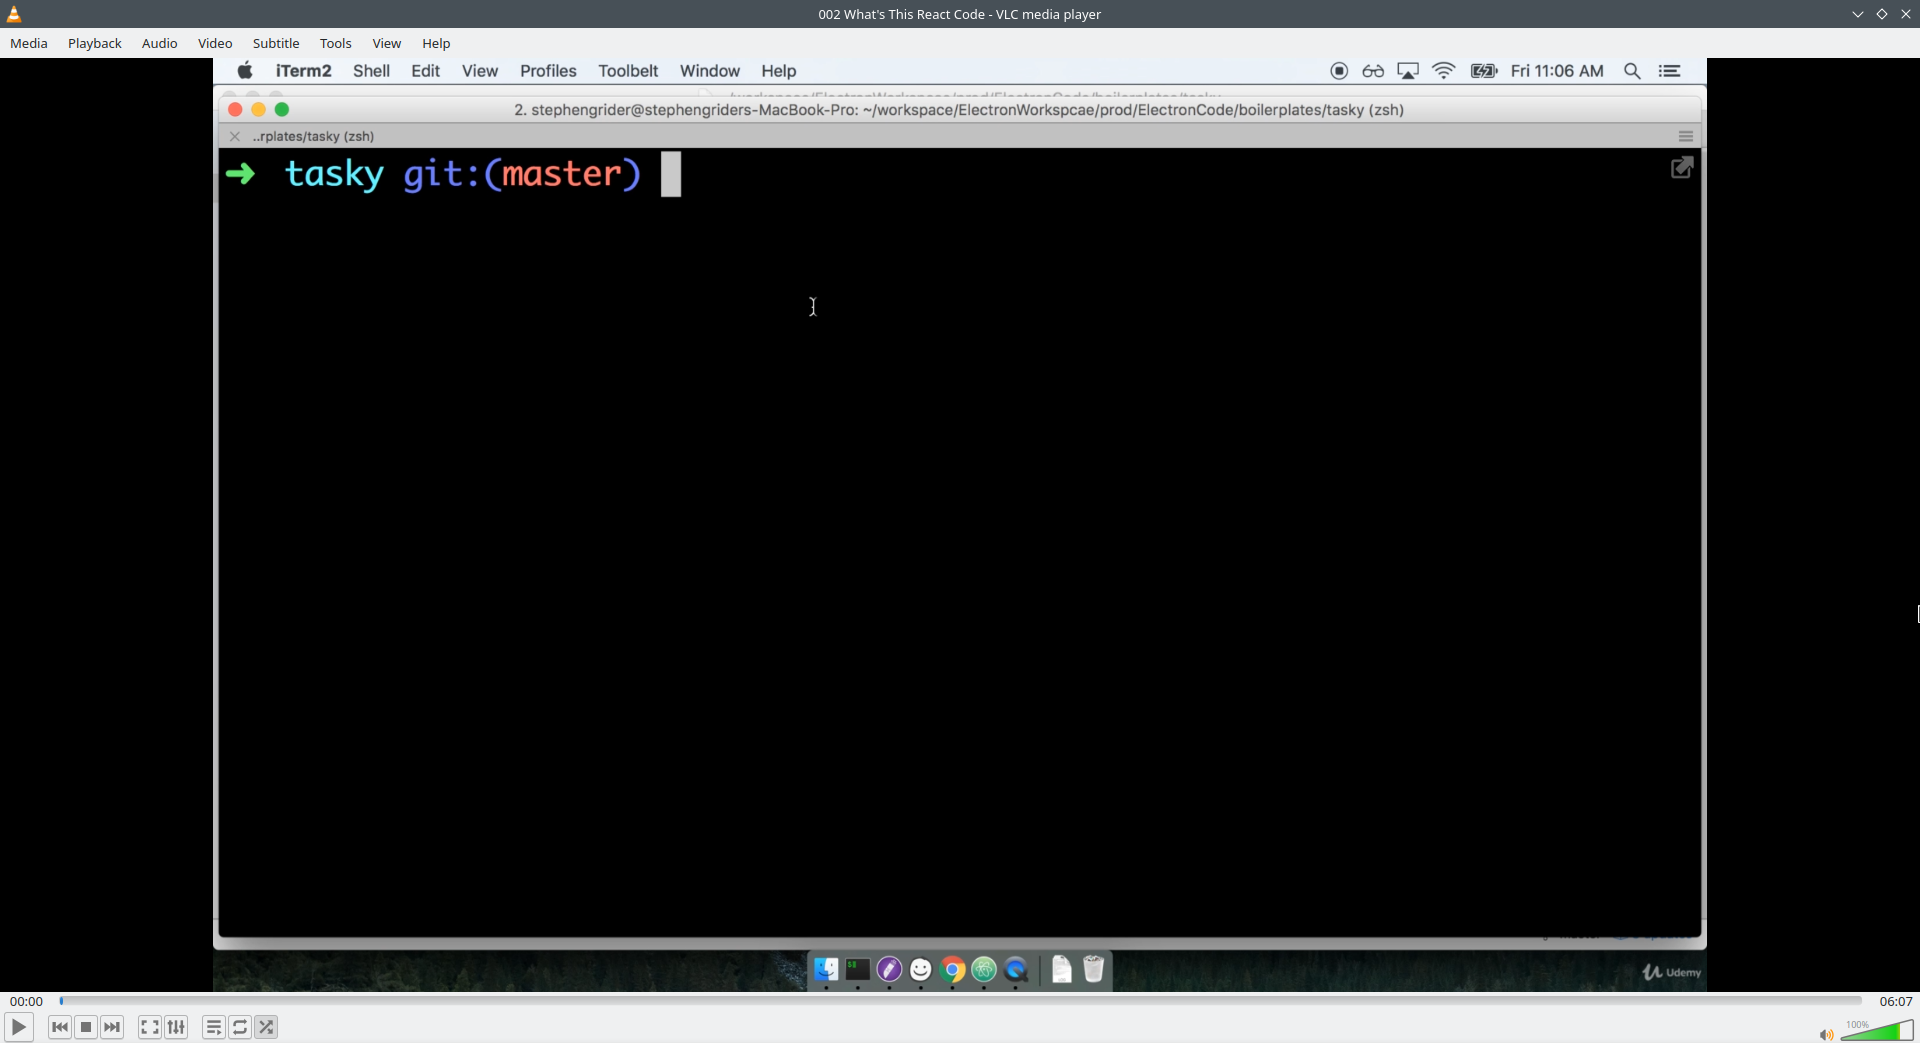The height and width of the screenshot is (1043, 1920).
Task: Open the macOS Notification Center list icon
Action: (1669, 71)
